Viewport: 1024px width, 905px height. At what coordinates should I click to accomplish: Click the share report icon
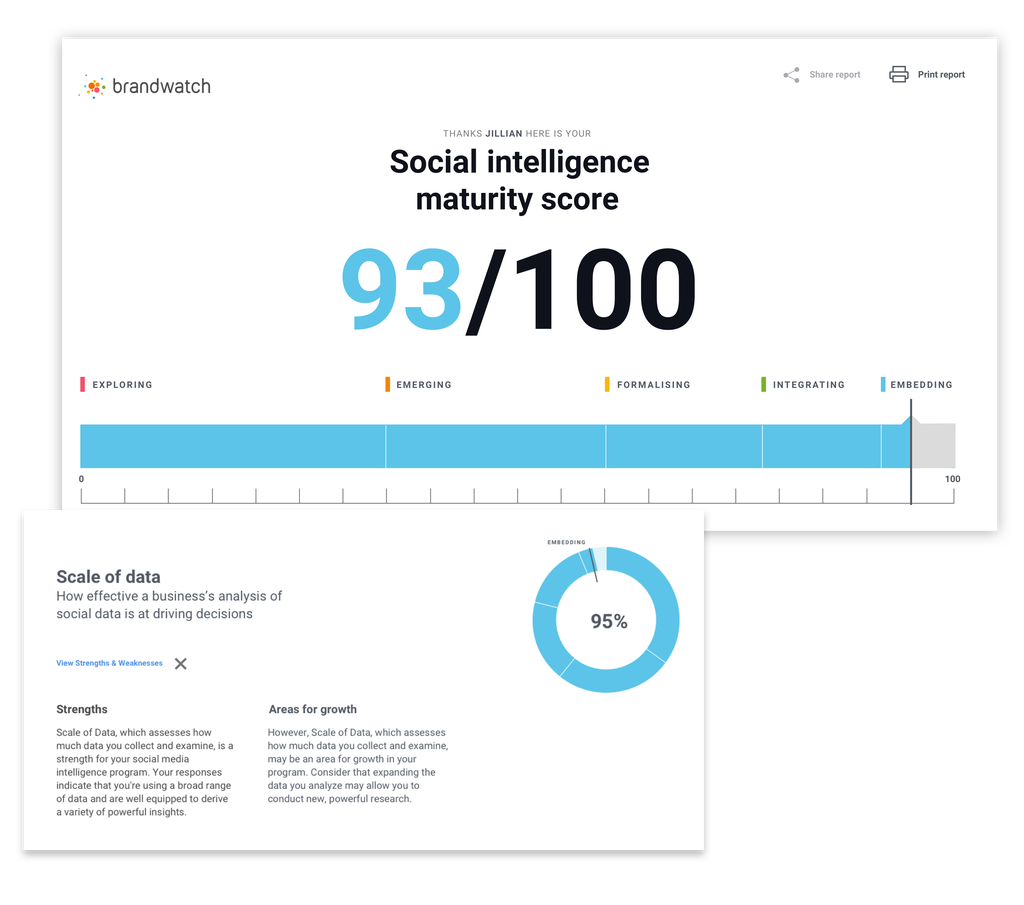pyautogui.click(x=791, y=75)
